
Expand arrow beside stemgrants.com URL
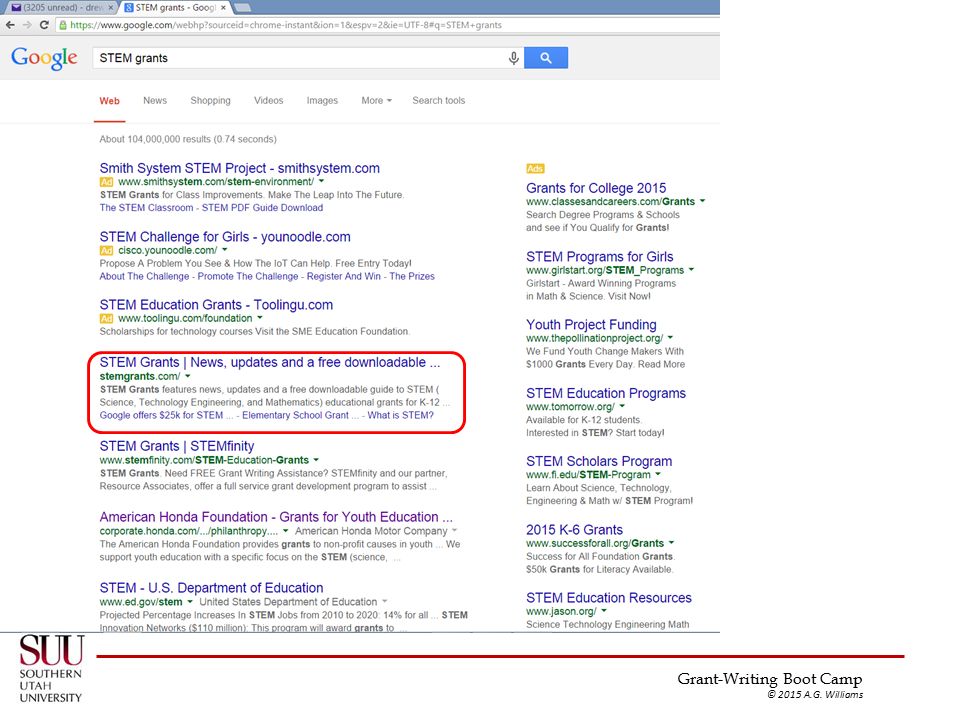(x=188, y=376)
